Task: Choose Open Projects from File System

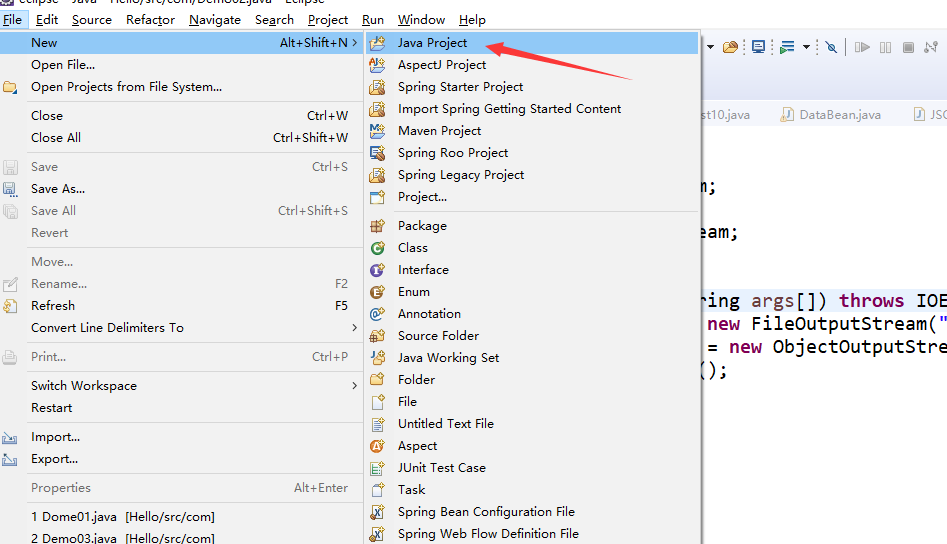Action: point(181,87)
